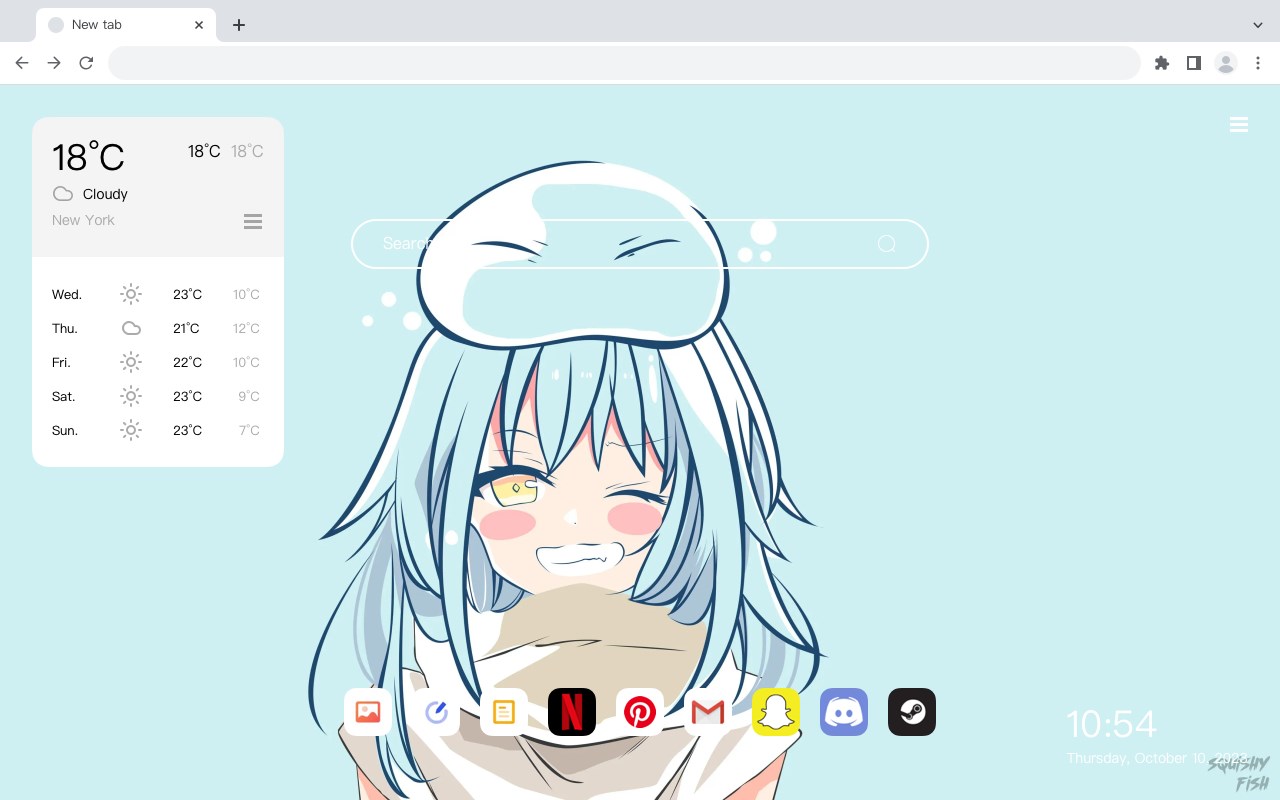
Task: Click the New York location label
Action: coord(83,220)
